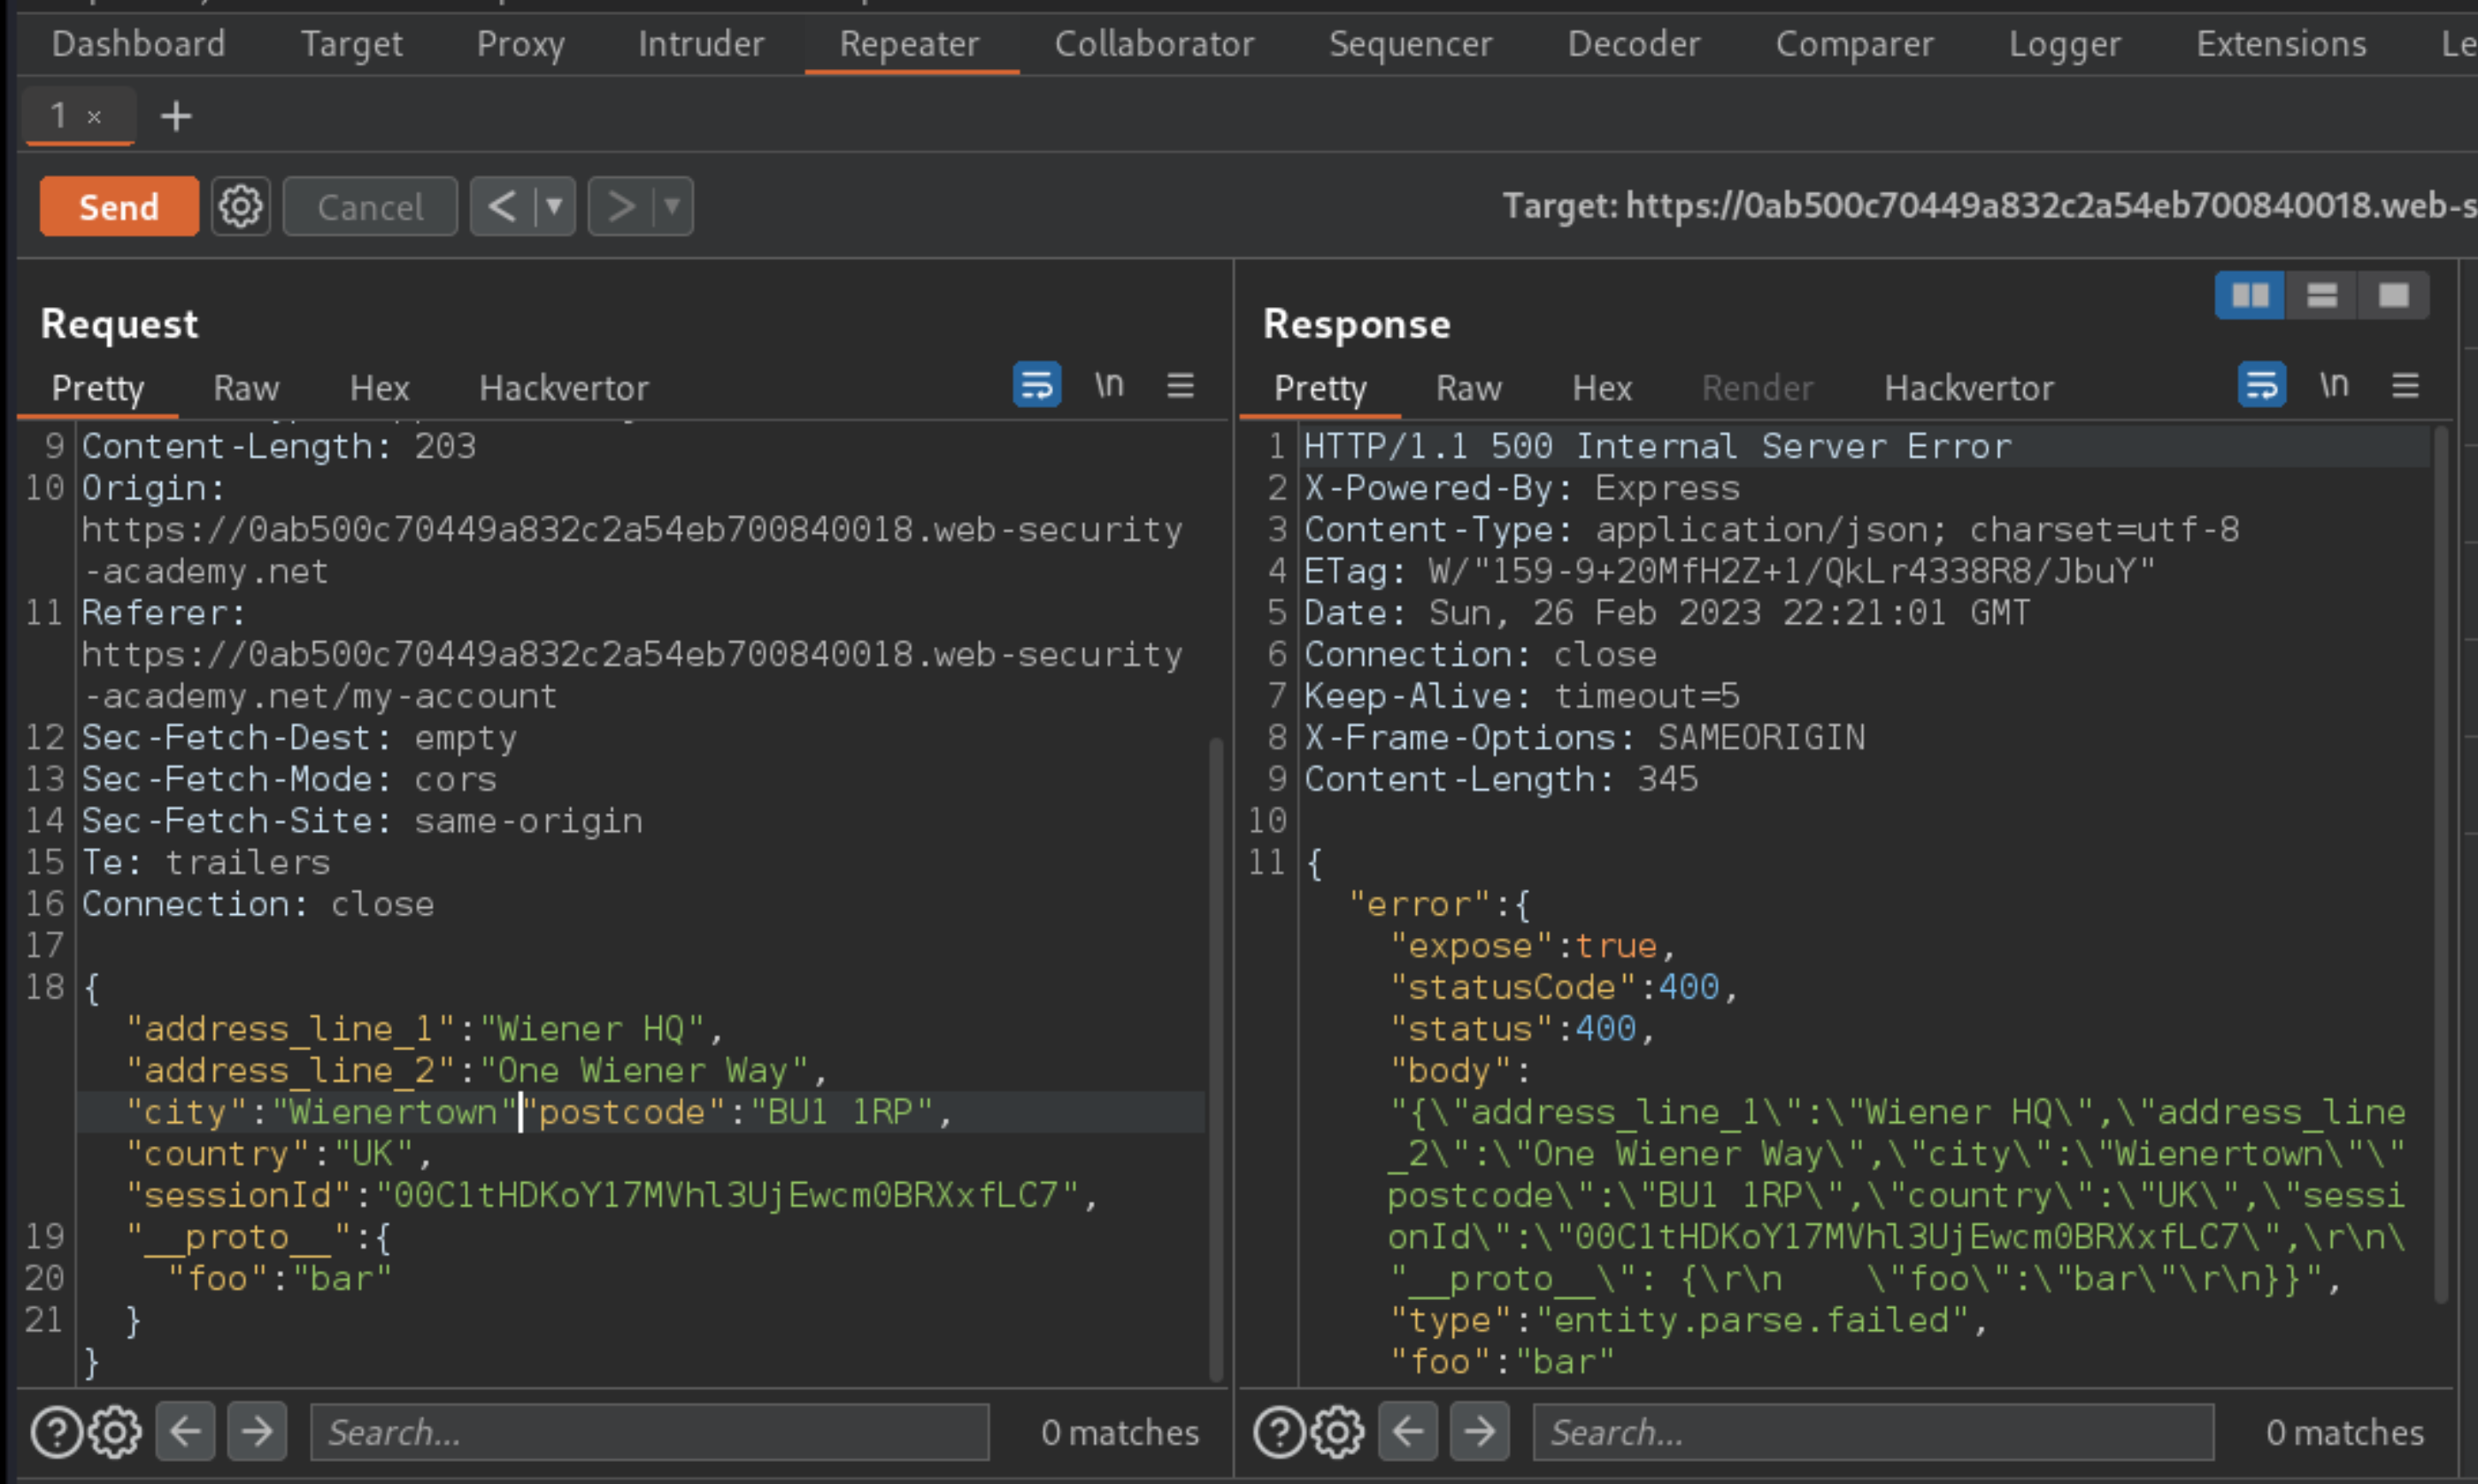
Task: Click the "sessionId" line in request body
Action: pyautogui.click(x=611, y=1196)
